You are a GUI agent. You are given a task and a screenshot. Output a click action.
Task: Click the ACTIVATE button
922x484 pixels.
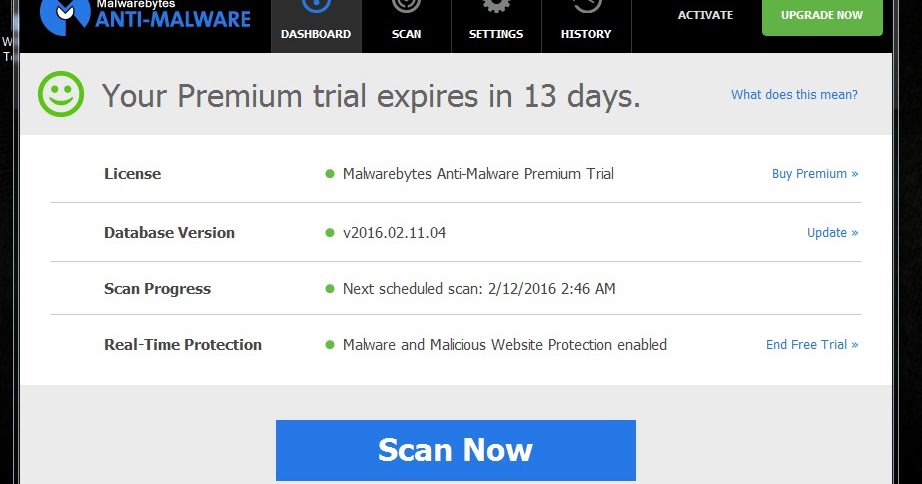(x=705, y=16)
